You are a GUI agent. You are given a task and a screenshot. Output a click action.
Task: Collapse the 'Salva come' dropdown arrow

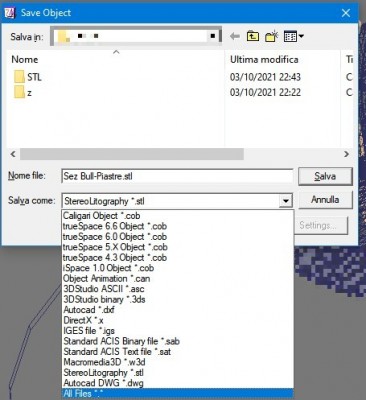click(286, 201)
